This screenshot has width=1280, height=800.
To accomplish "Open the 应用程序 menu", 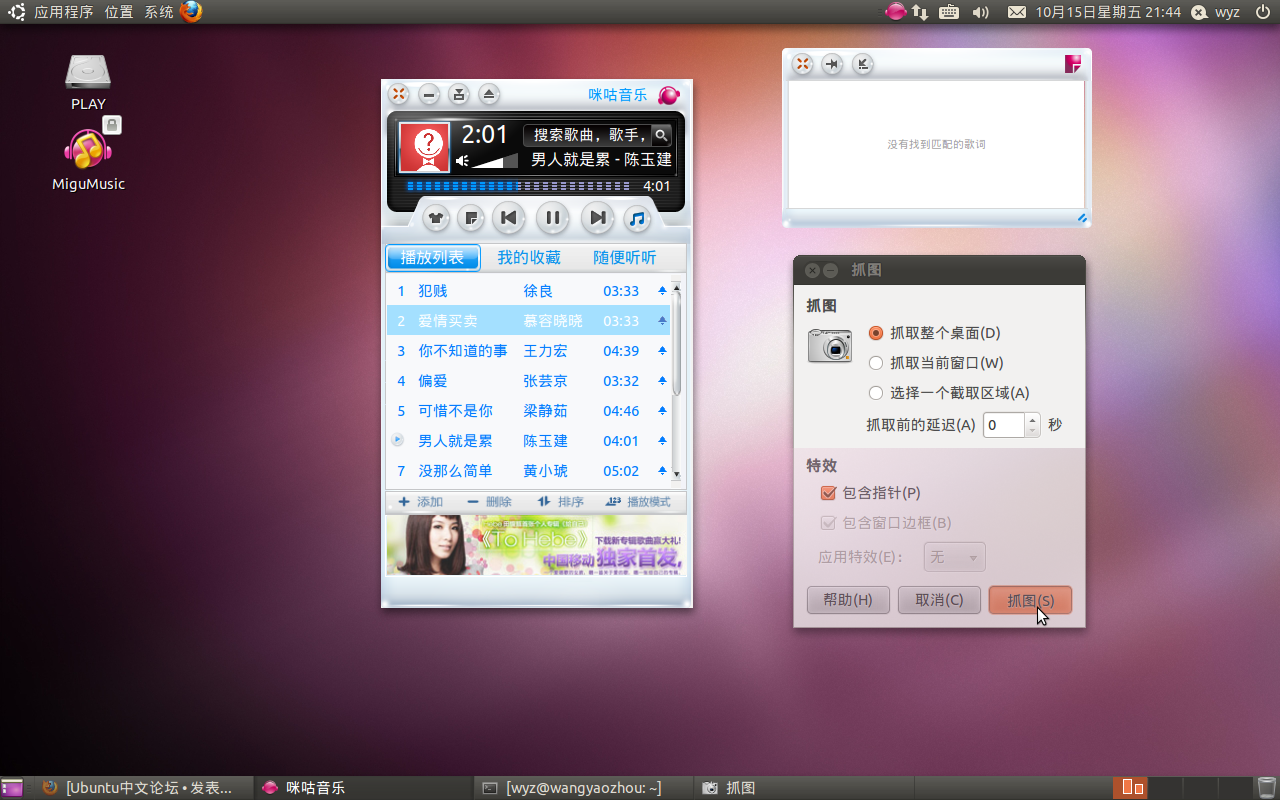I will point(63,12).
